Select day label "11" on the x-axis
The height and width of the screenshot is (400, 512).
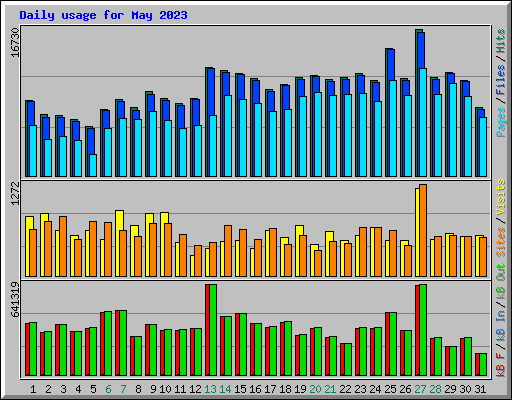tap(180, 389)
